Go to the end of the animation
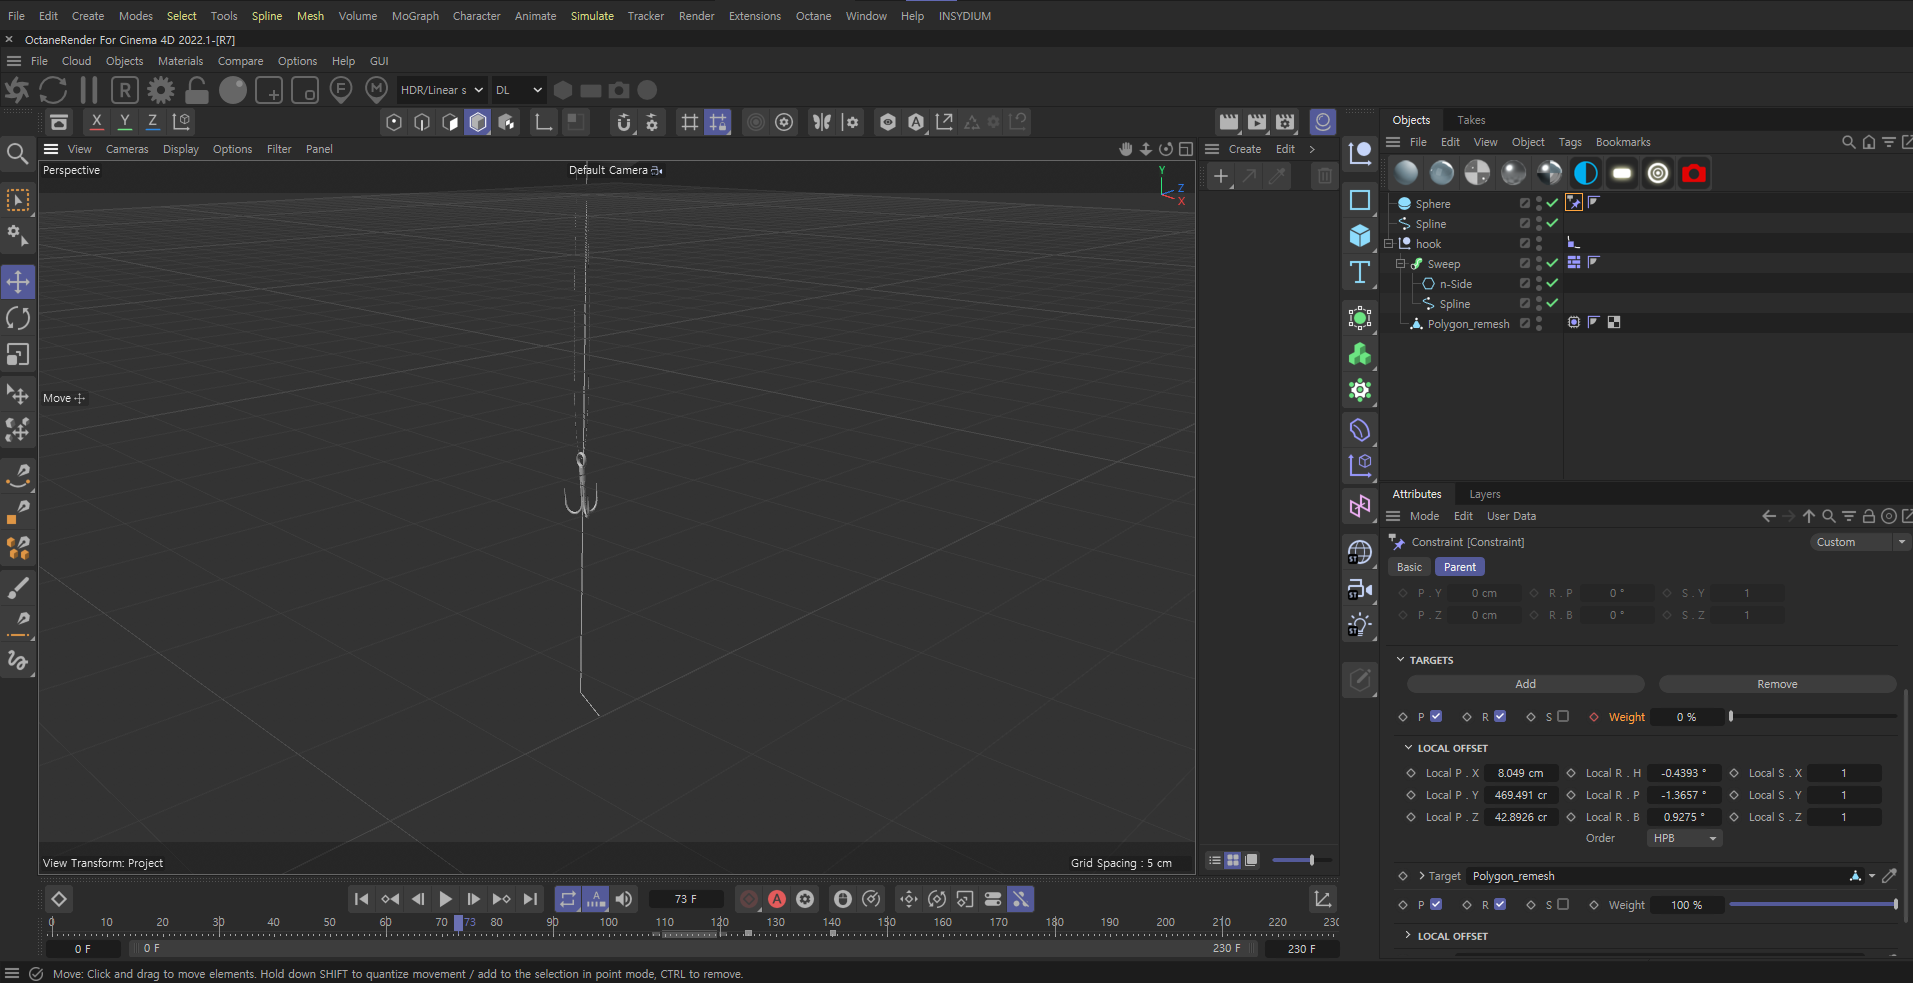1913x983 pixels. point(530,899)
